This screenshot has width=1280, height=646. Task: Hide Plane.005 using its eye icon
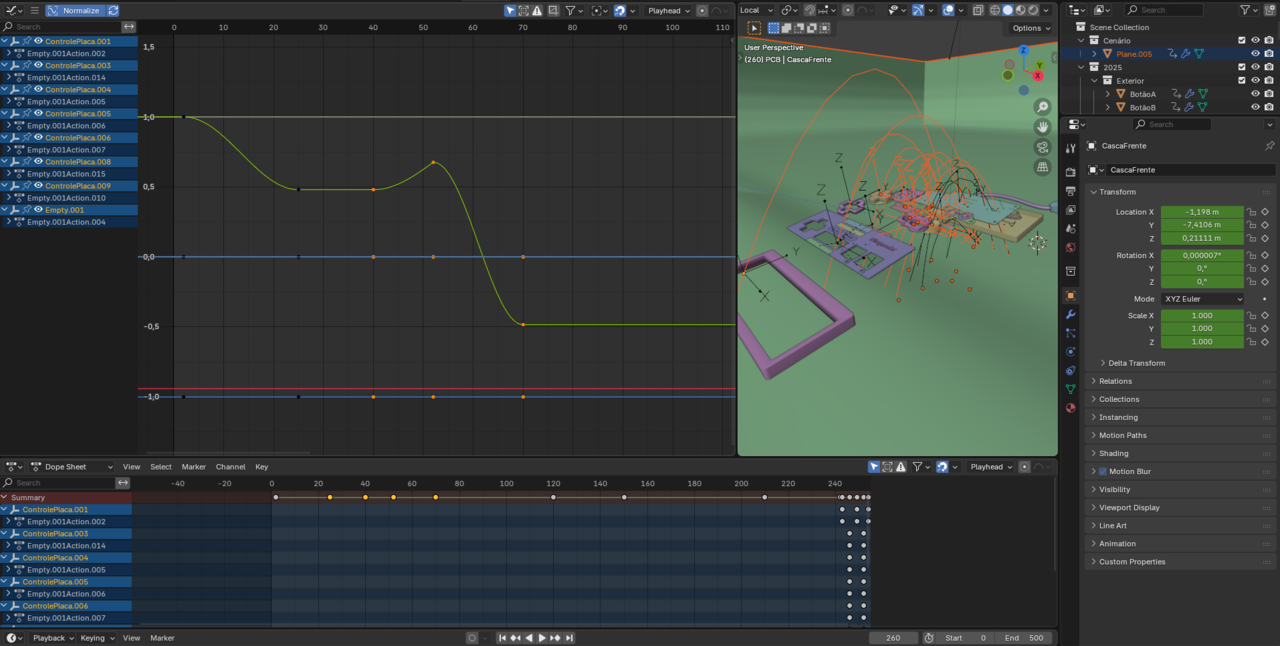click(1255, 54)
